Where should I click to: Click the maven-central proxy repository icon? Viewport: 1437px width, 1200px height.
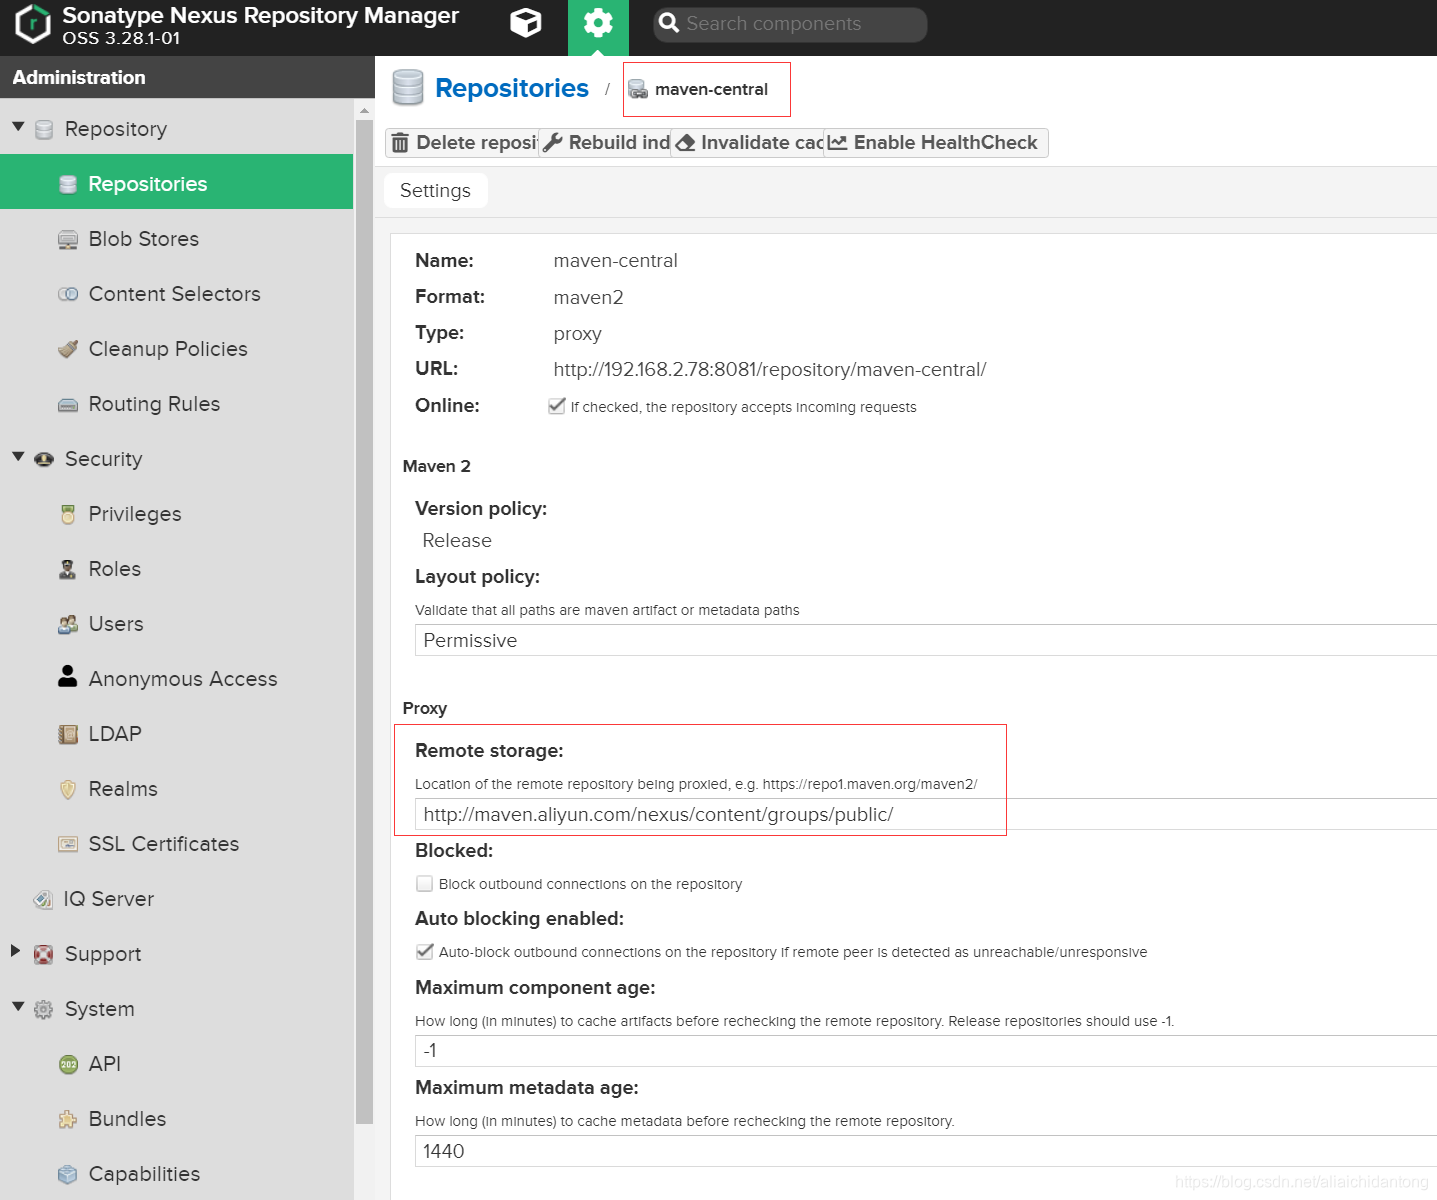pos(638,89)
